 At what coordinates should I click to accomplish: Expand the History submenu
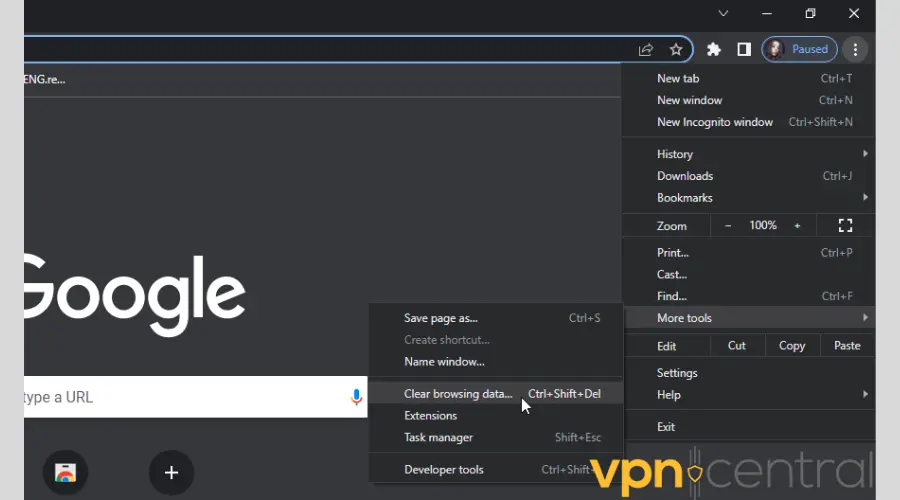tap(748, 154)
